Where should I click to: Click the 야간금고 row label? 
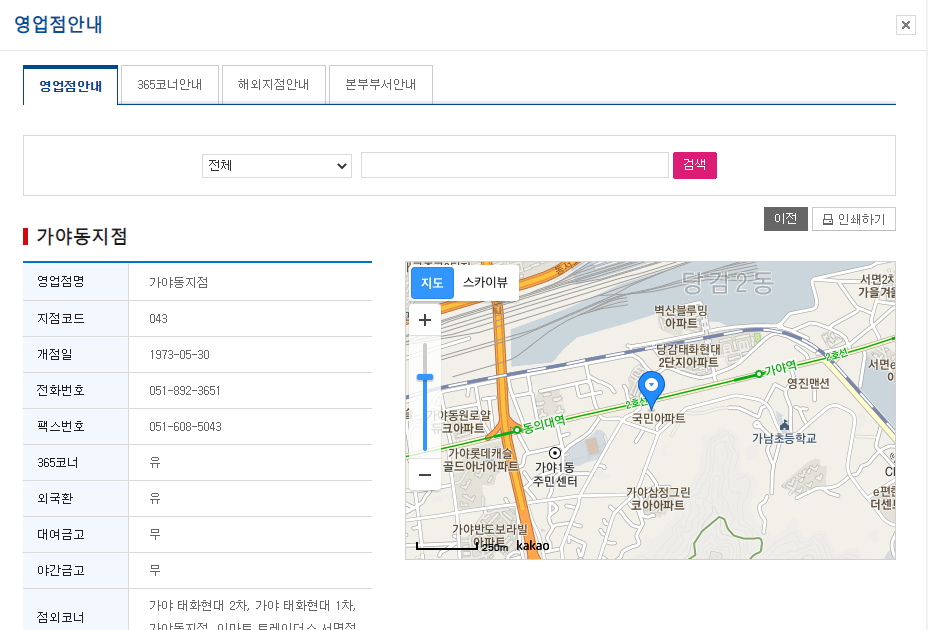60,571
